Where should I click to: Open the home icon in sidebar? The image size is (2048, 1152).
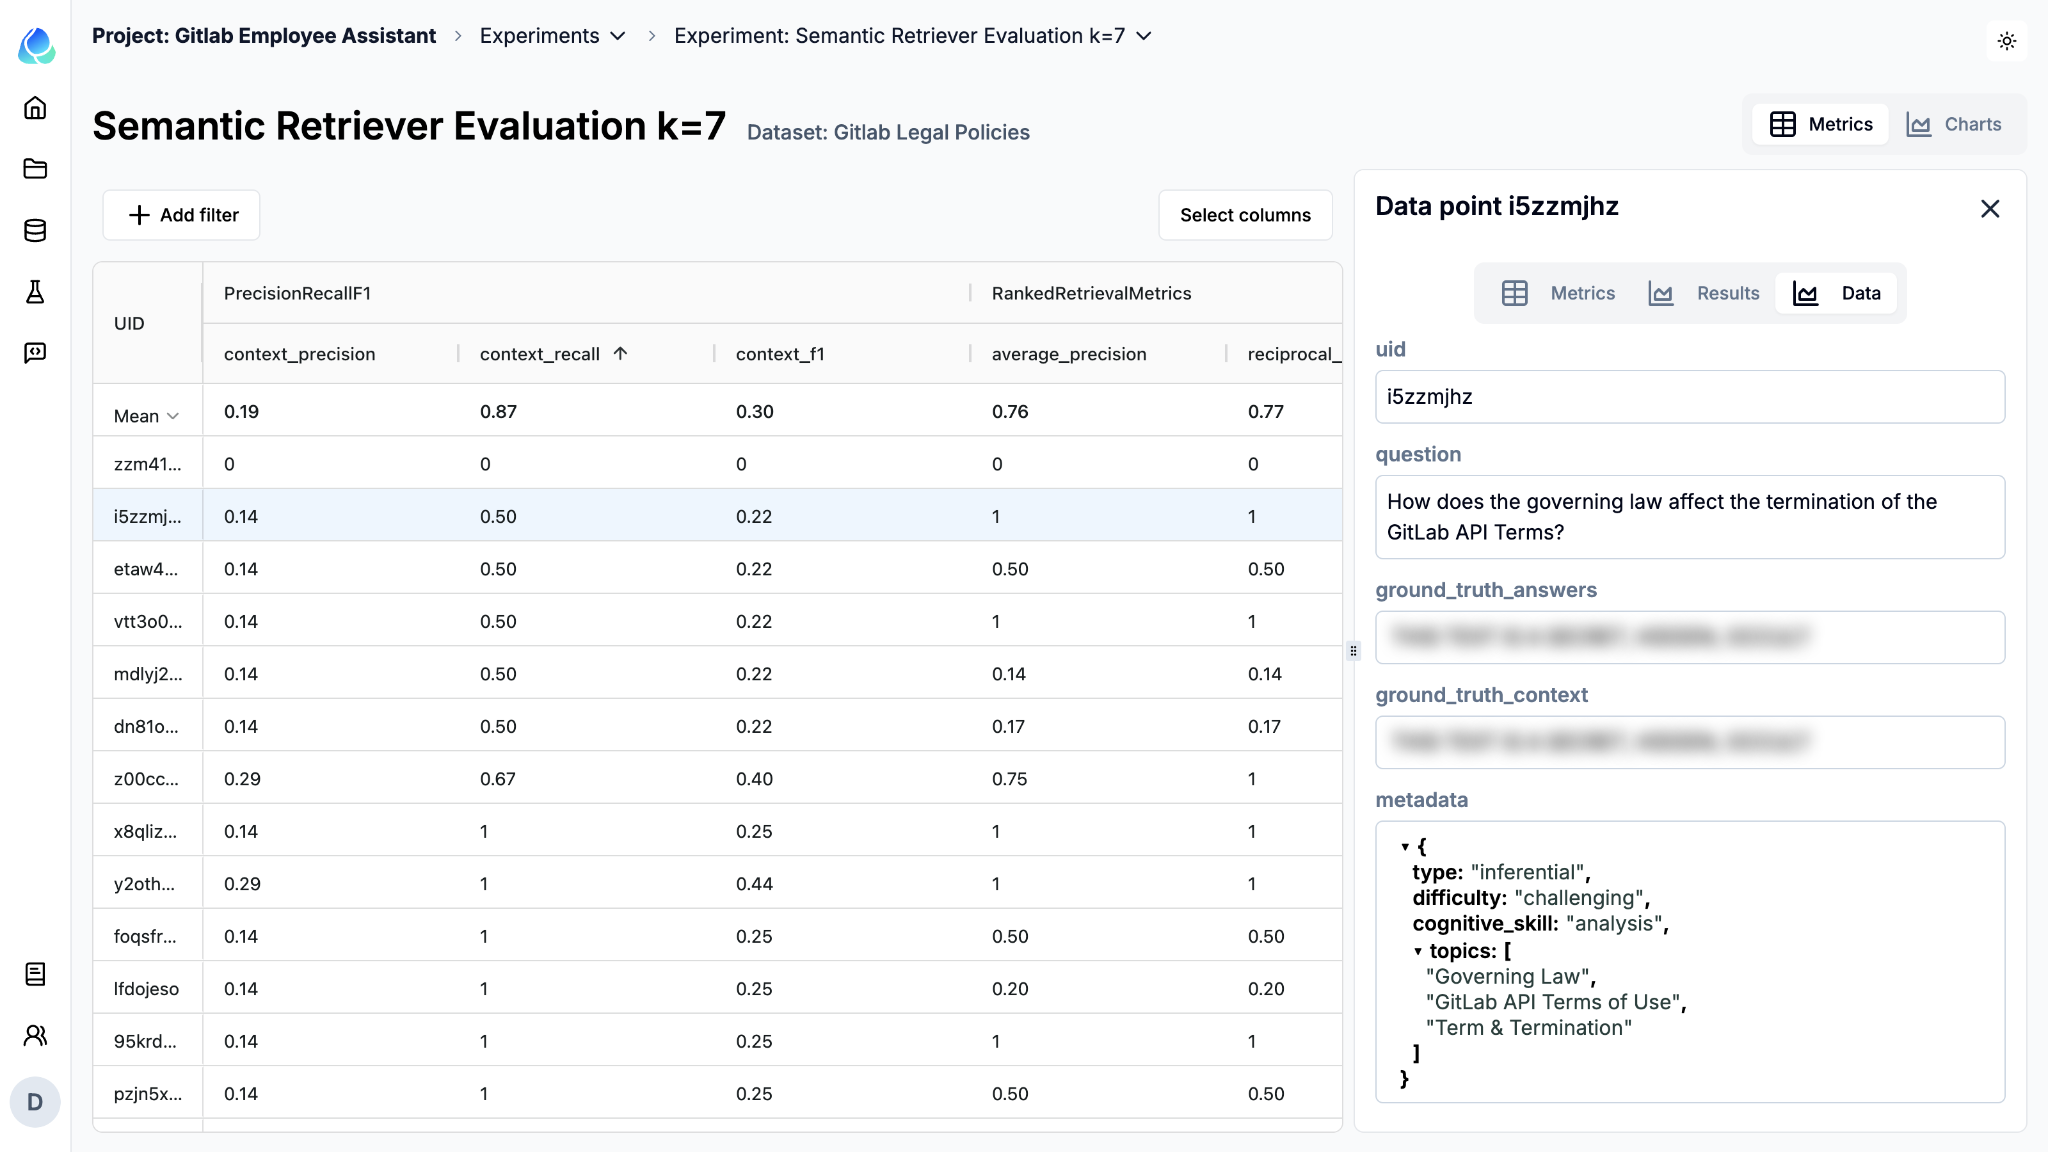coord(35,108)
